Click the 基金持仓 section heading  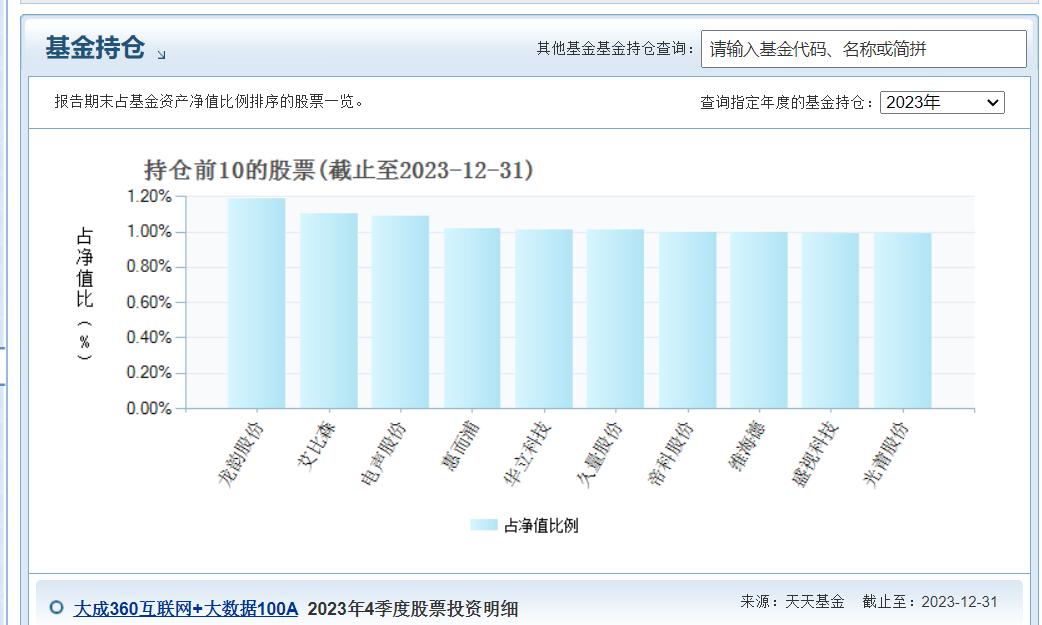tap(95, 47)
